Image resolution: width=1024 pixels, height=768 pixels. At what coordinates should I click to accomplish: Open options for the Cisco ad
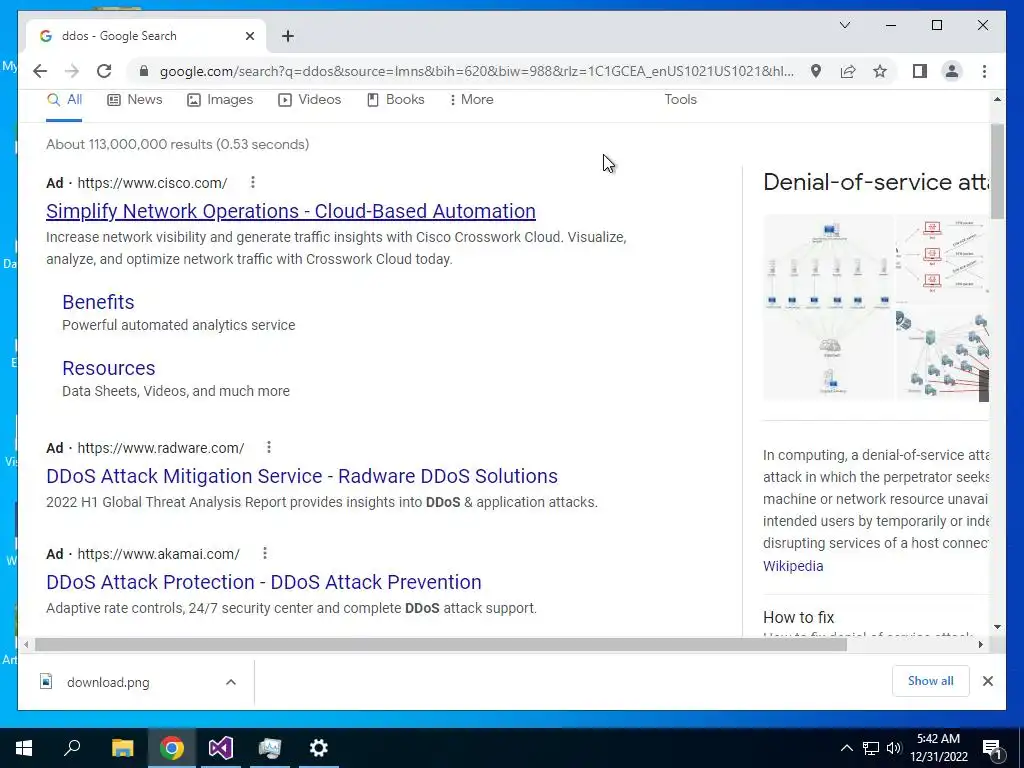253,182
